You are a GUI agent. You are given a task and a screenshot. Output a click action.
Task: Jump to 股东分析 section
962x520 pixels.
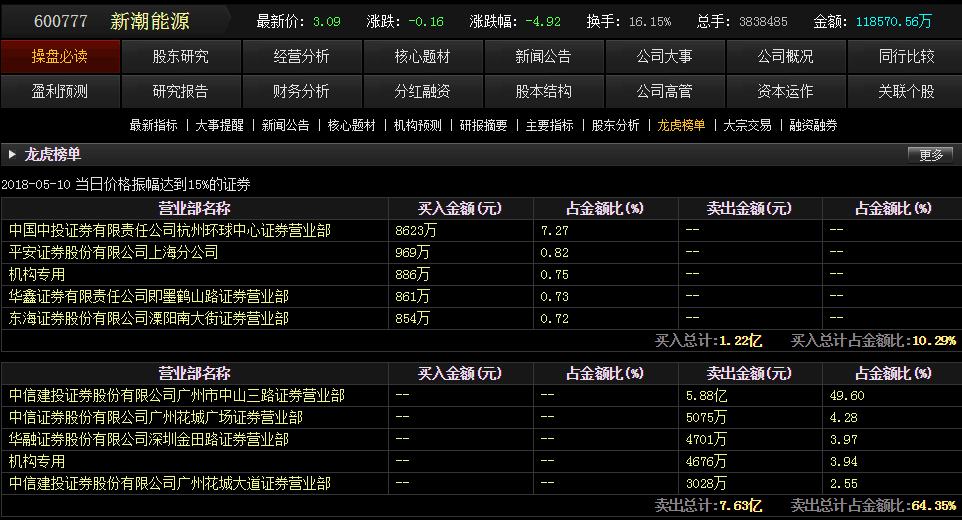point(615,126)
